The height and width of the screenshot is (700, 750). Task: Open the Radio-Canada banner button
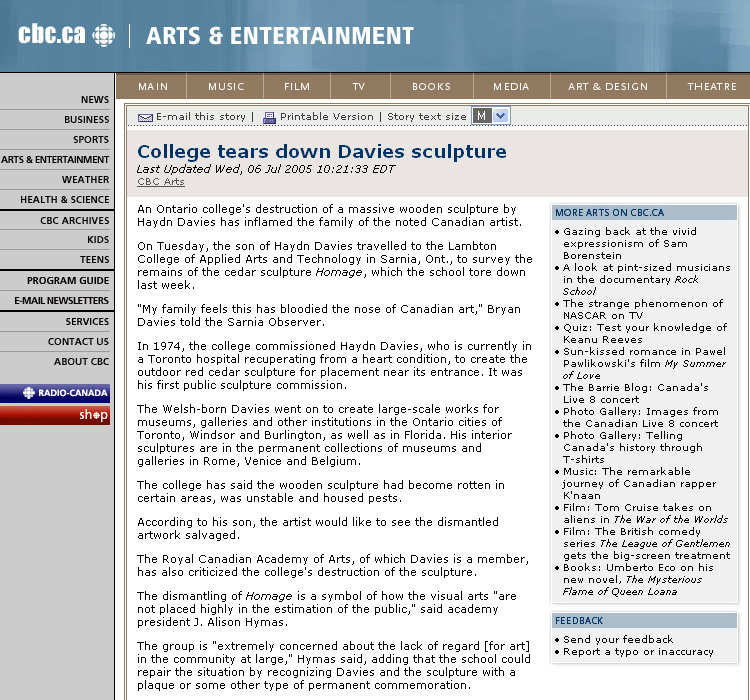click(55, 393)
